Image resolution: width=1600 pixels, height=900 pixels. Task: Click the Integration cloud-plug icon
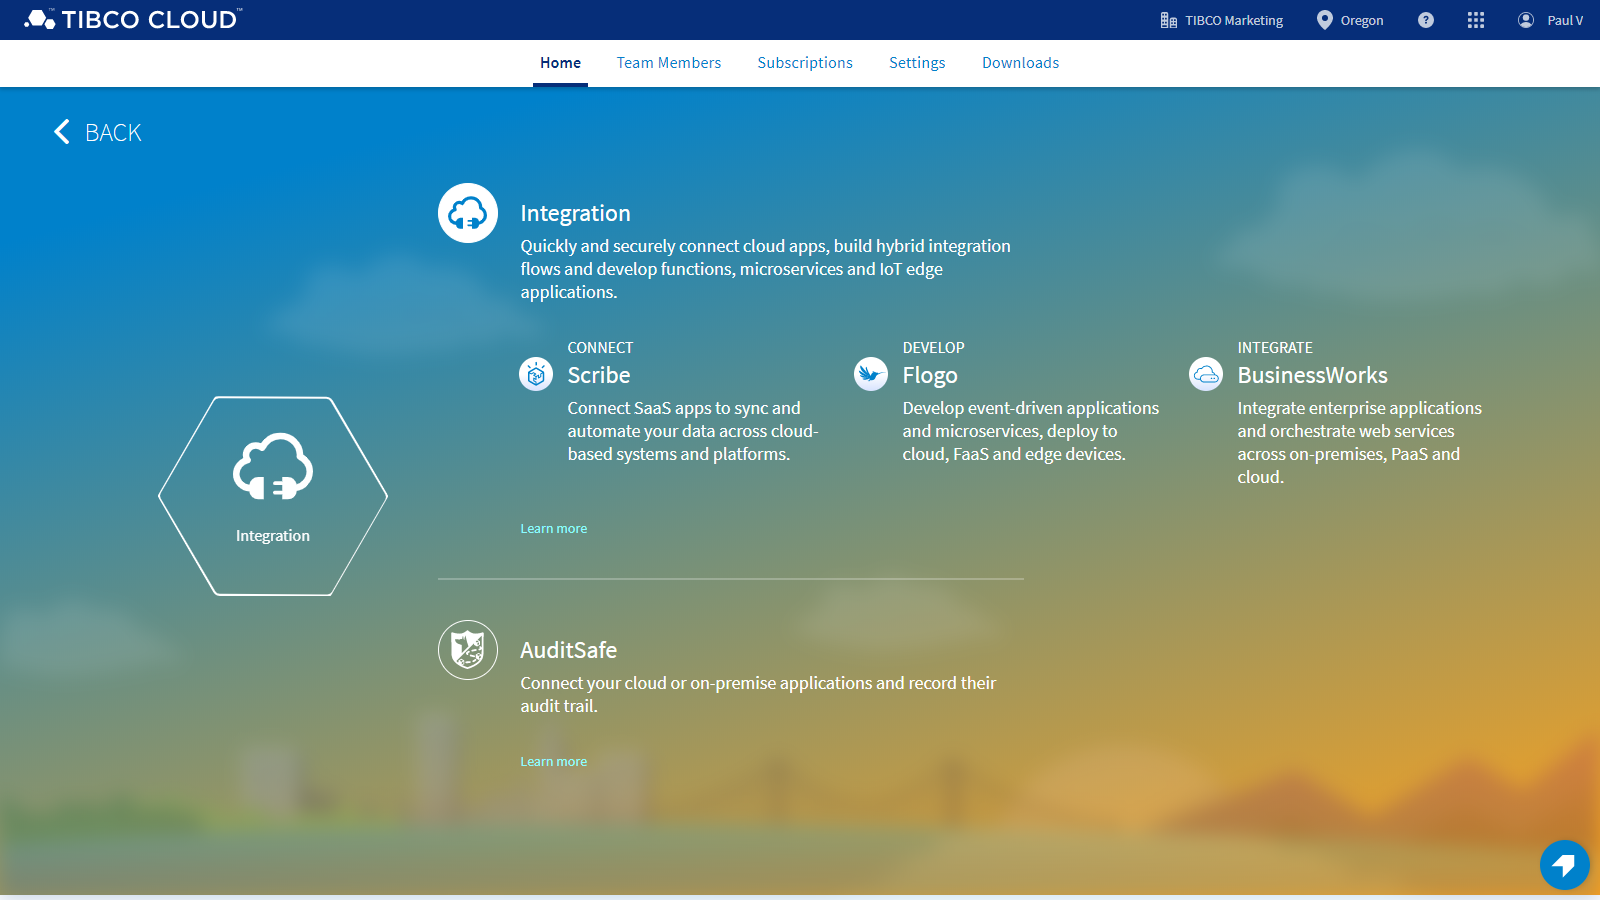[467, 213]
